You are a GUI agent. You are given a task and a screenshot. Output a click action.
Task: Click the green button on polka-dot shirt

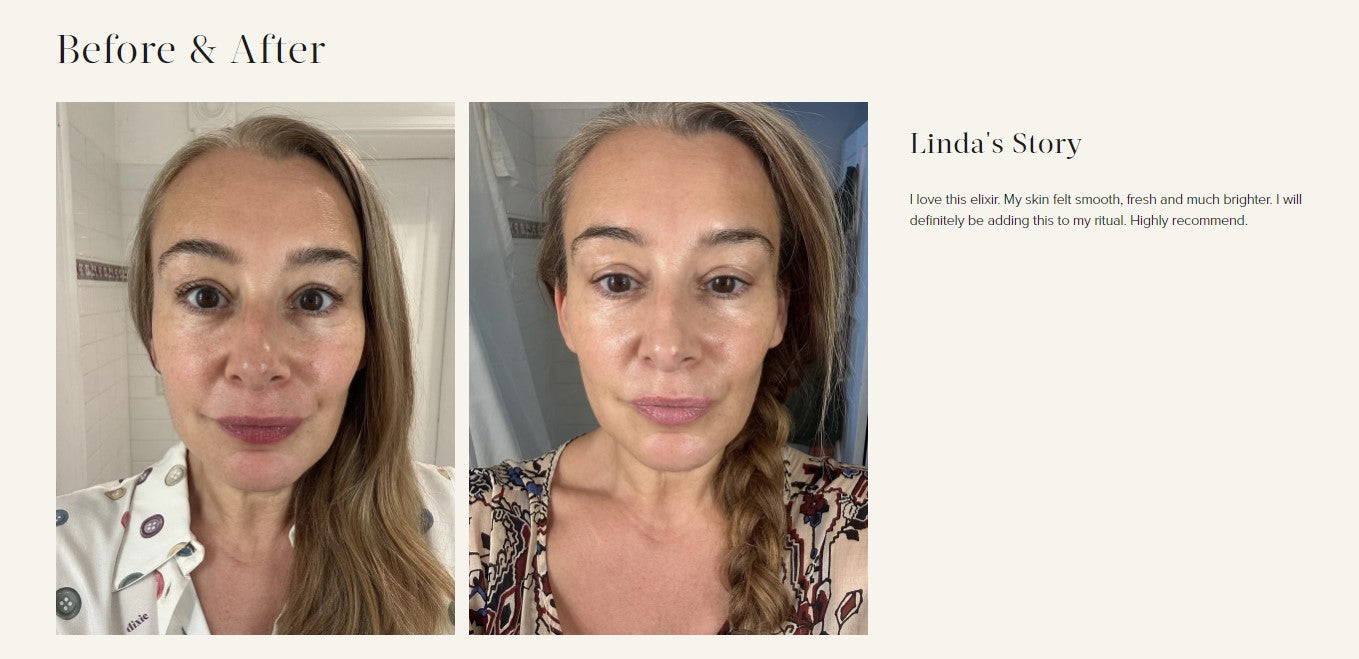[x=68, y=603]
